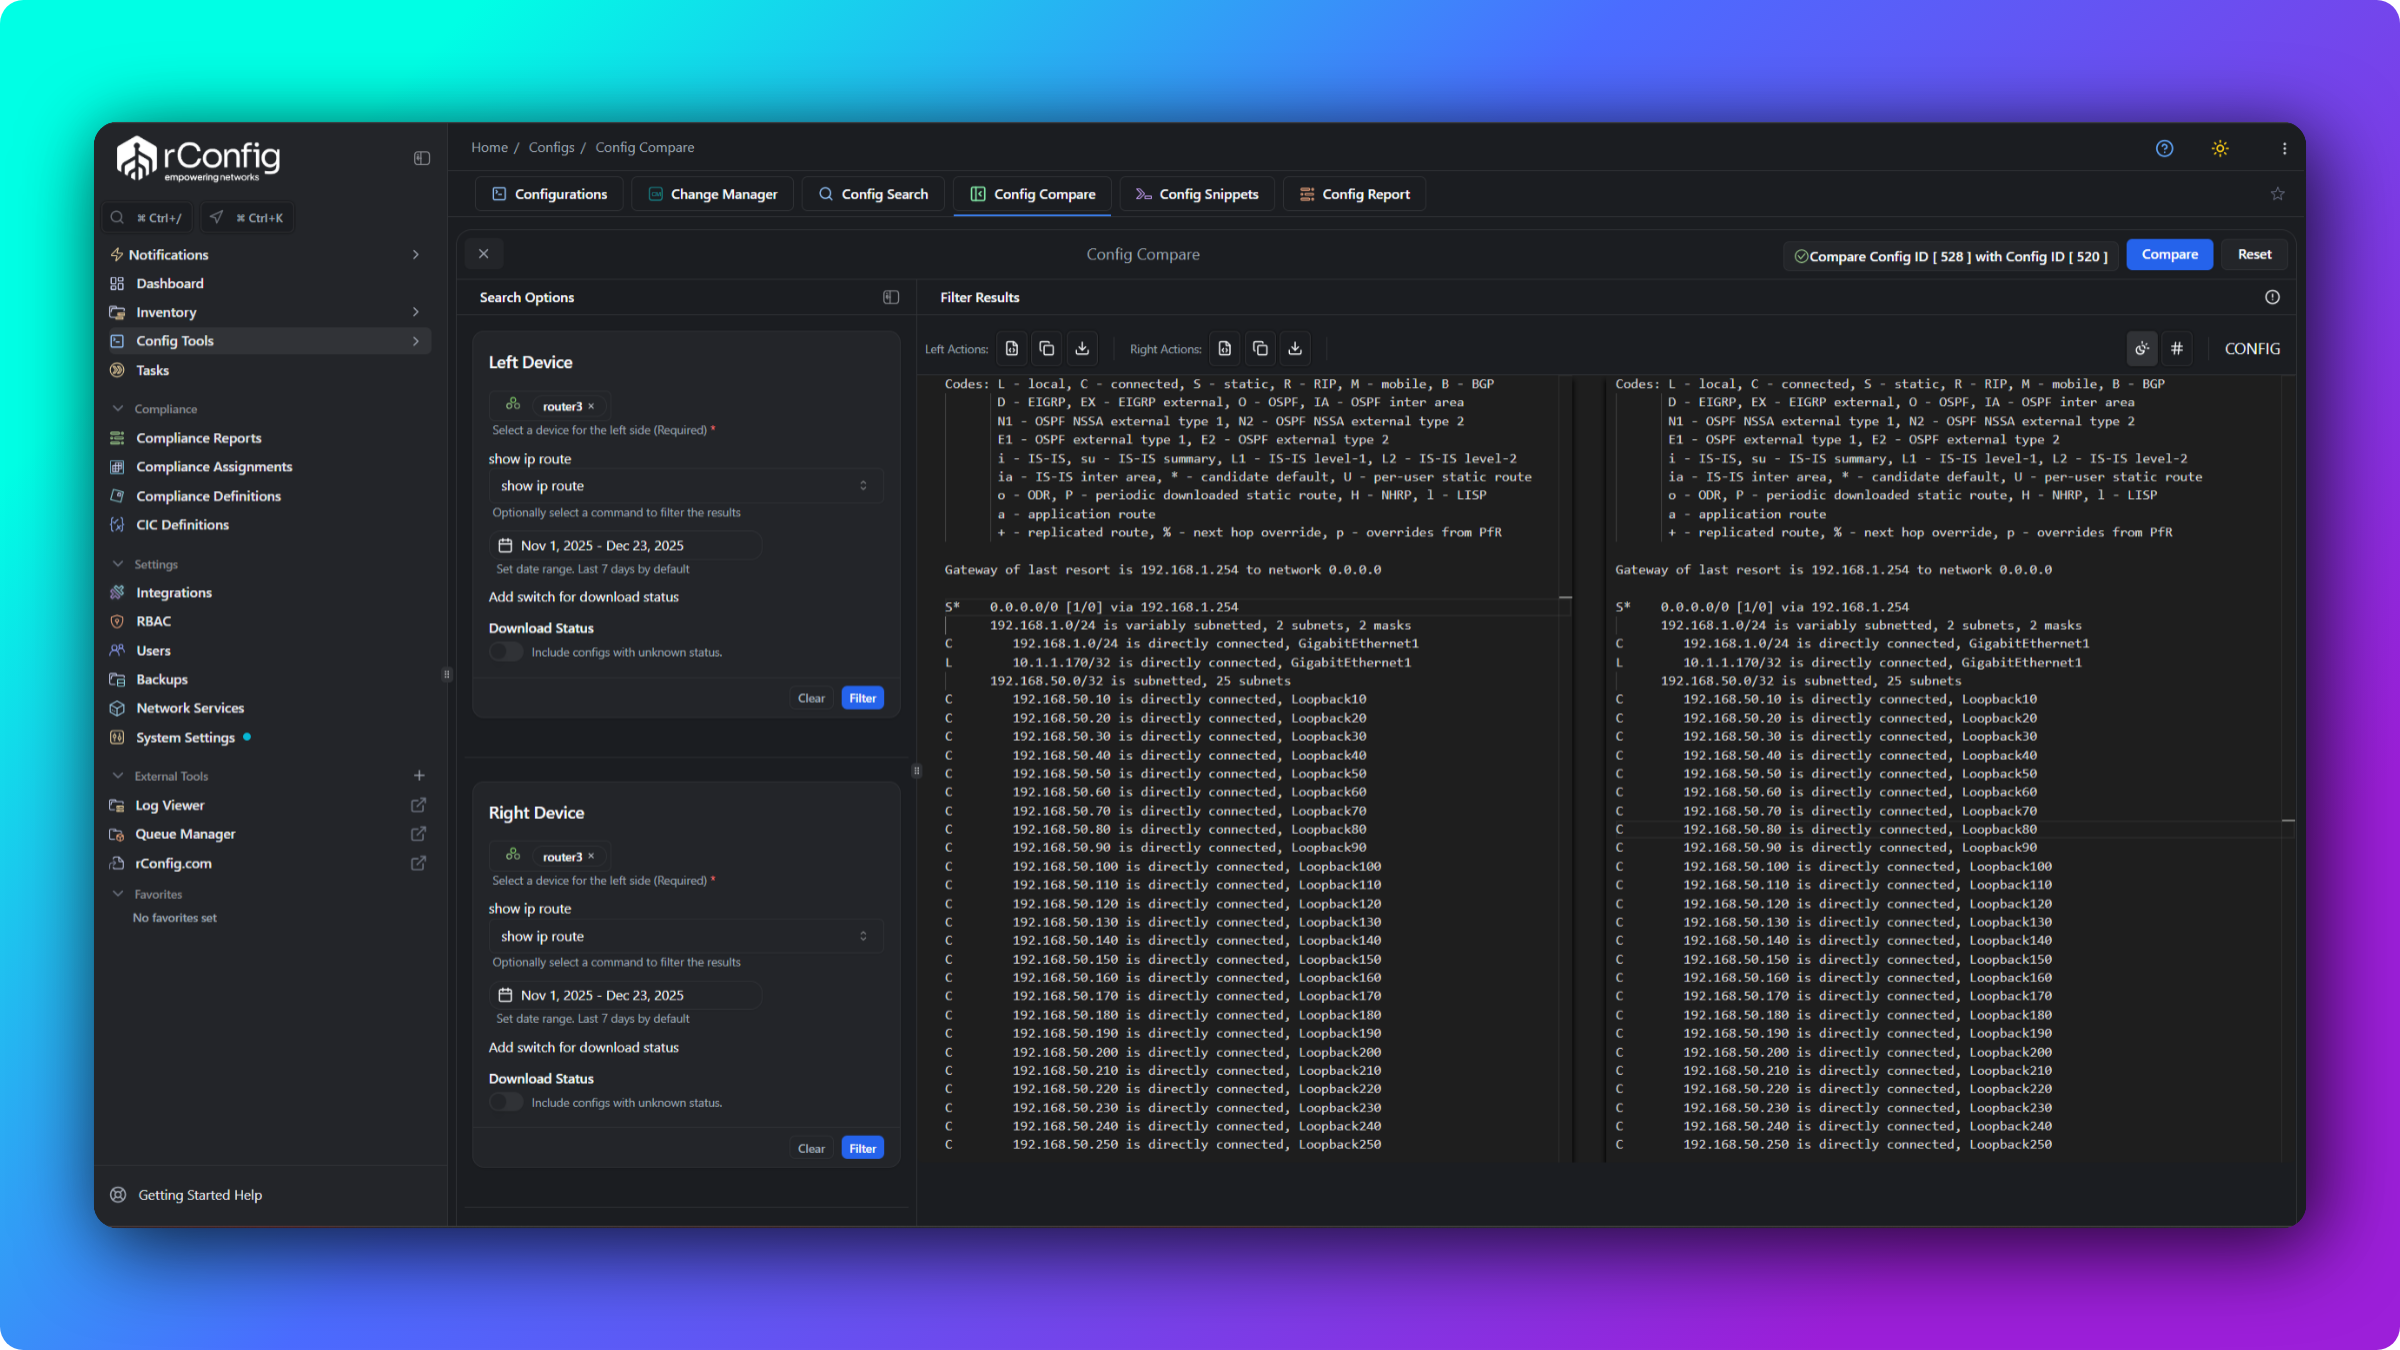Expand Notifications menu chevron
This screenshot has width=2400, height=1350.
(x=416, y=255)
